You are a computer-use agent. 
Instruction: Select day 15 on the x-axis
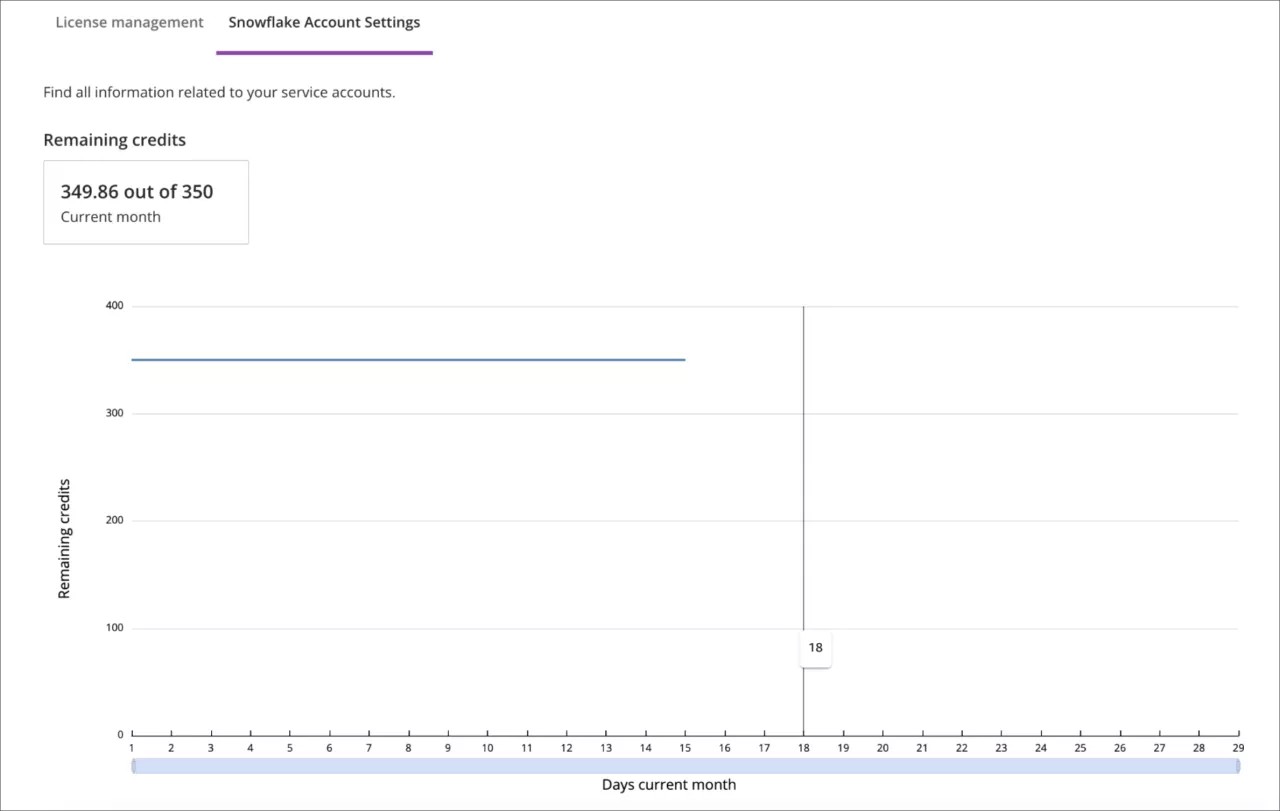coord(685,747)
